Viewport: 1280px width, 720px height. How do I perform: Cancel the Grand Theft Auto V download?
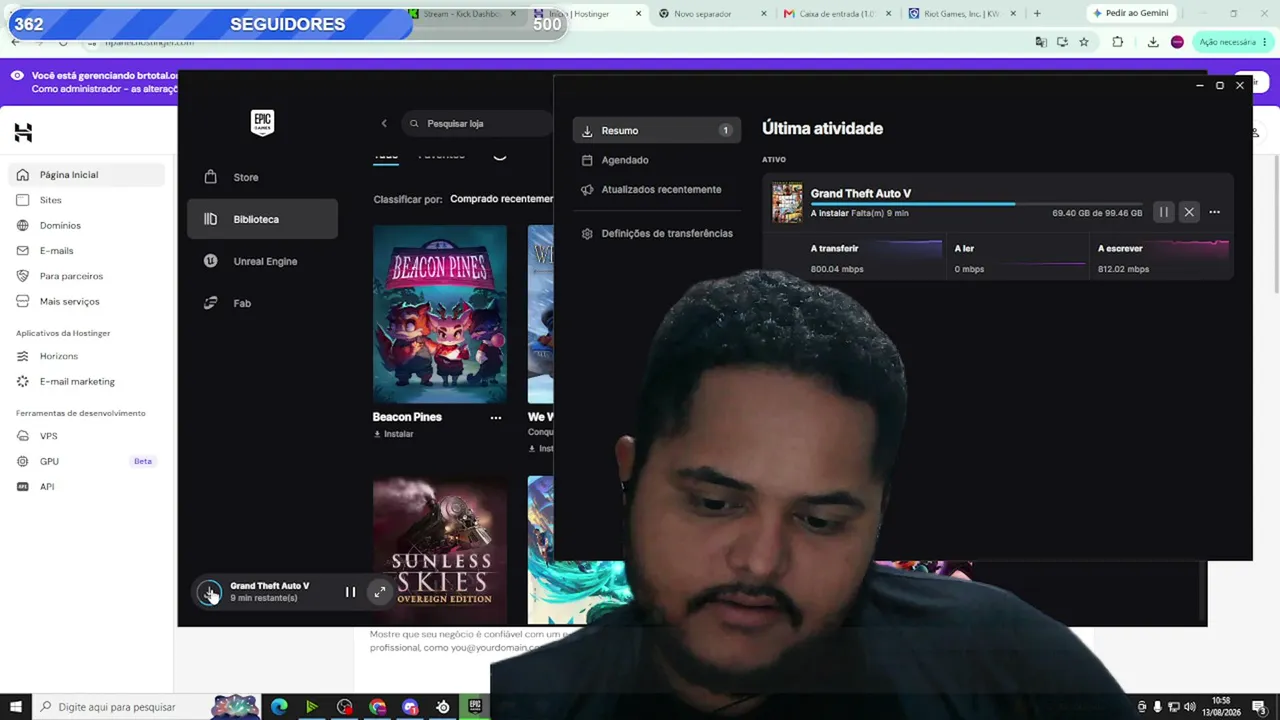click(1189, 212)
